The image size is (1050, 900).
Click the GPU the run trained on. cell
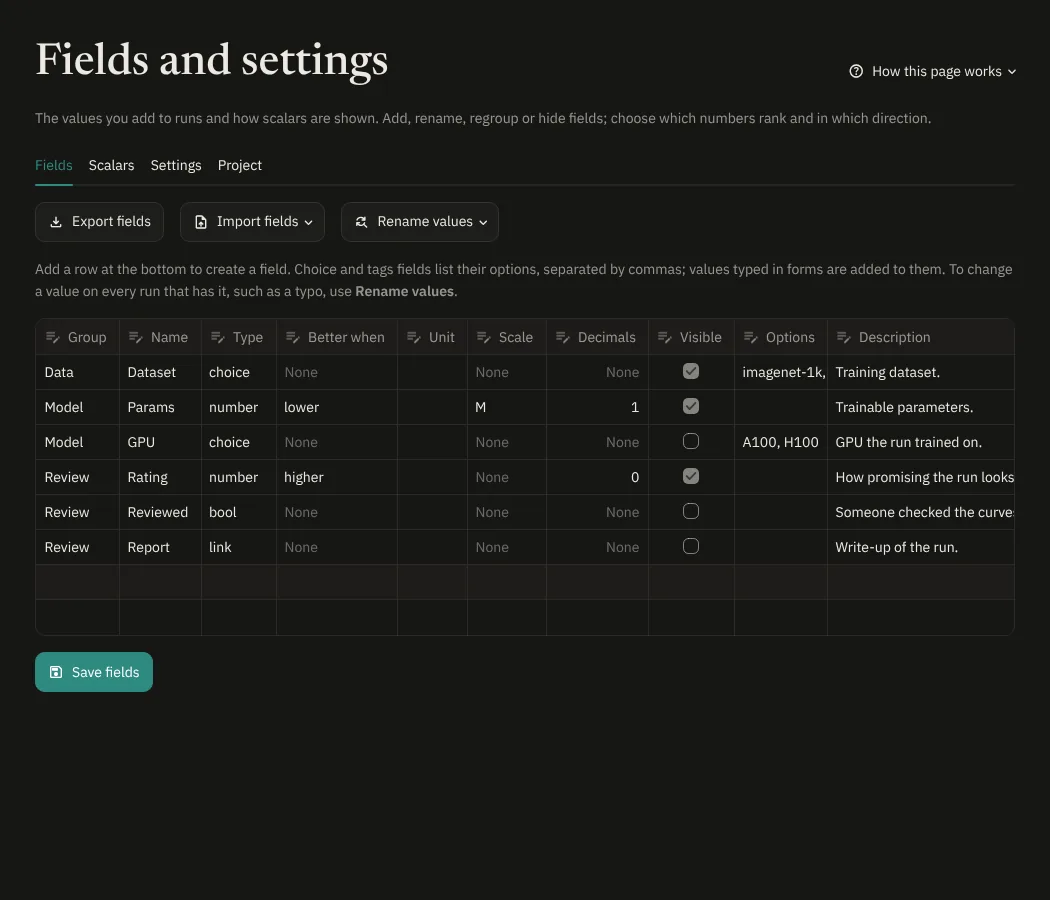(921, 442)
